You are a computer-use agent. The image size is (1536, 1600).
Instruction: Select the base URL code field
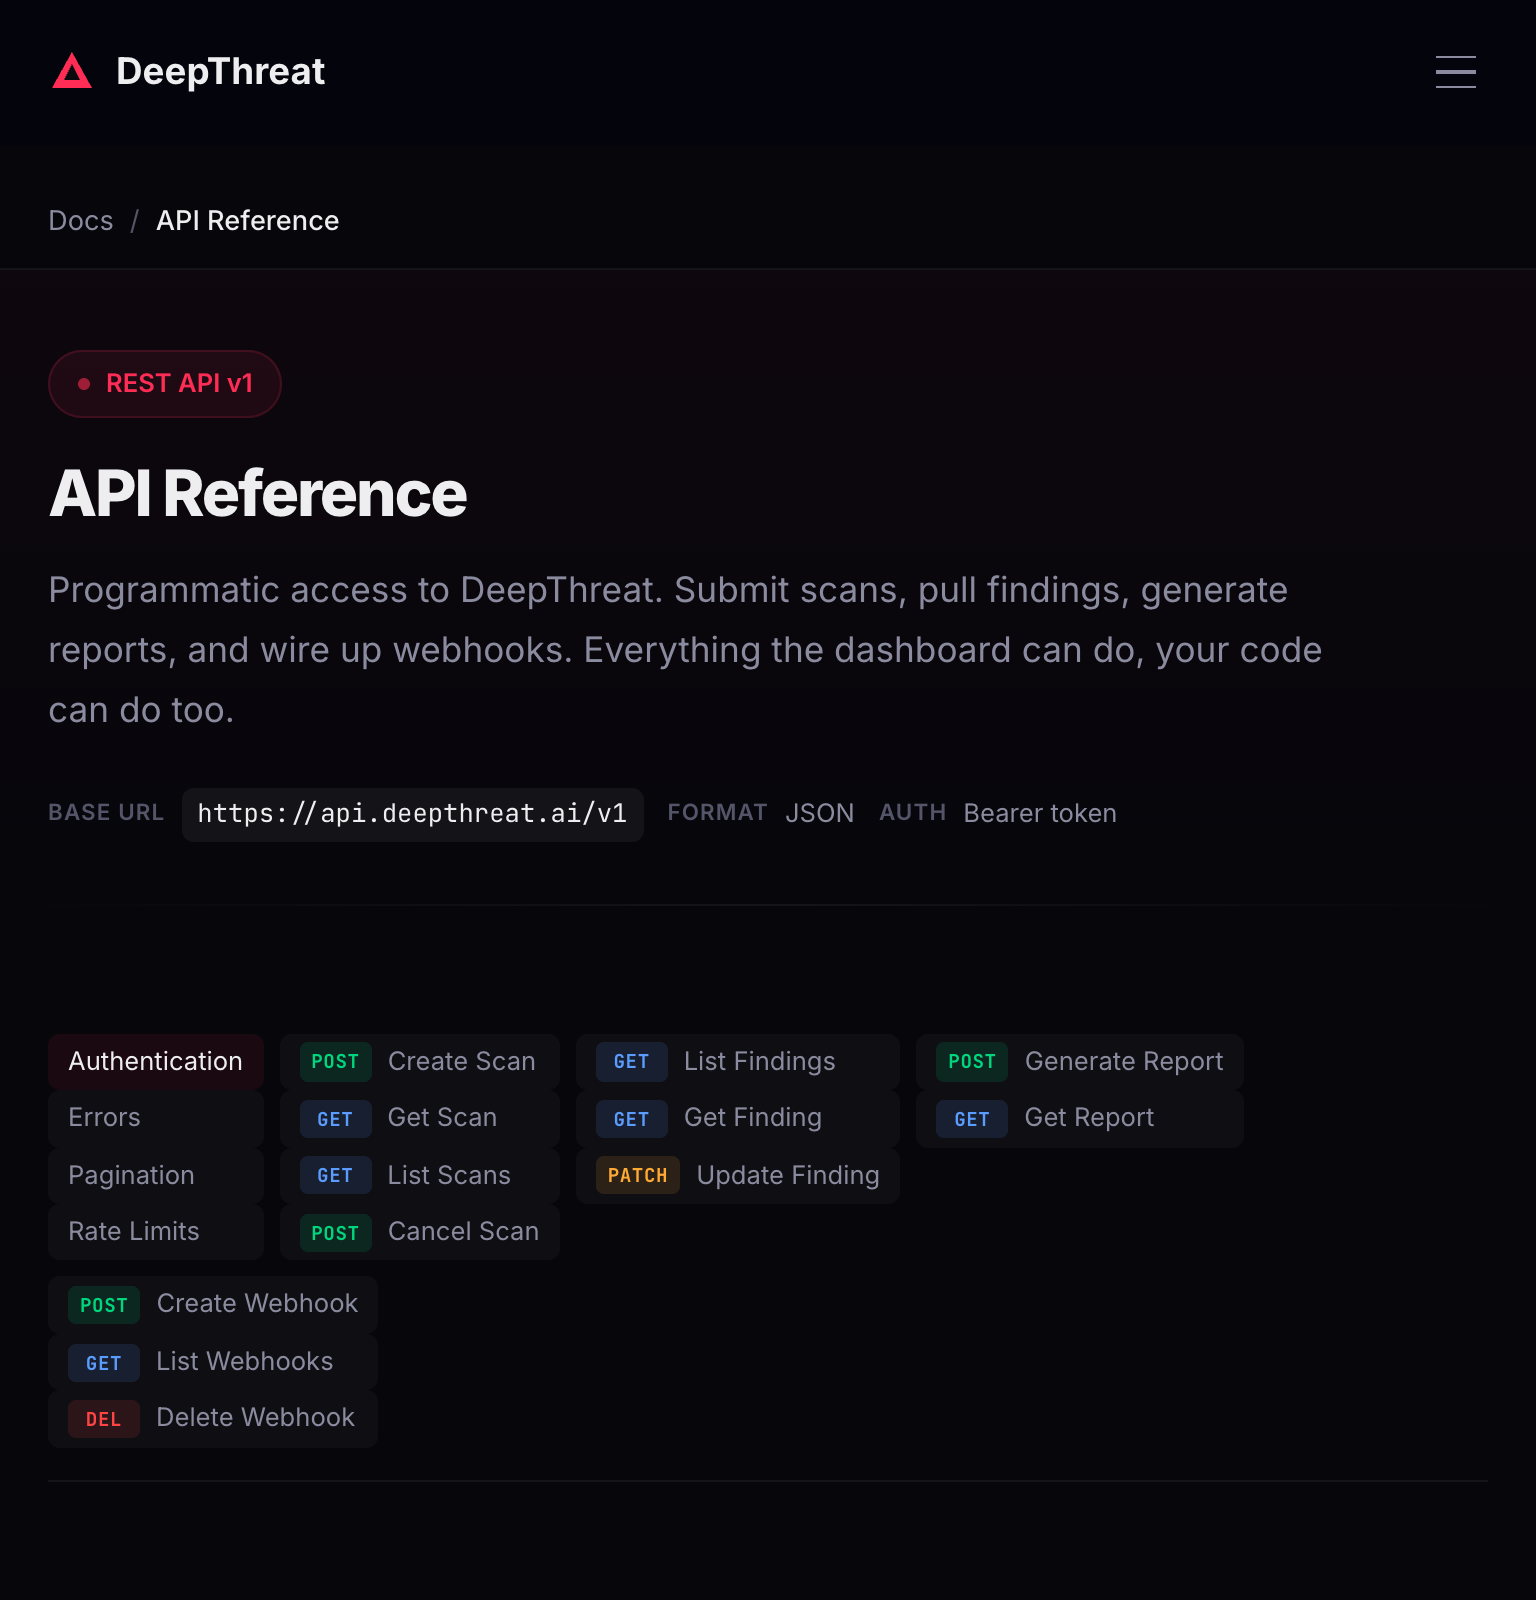(x=412, y=814)
